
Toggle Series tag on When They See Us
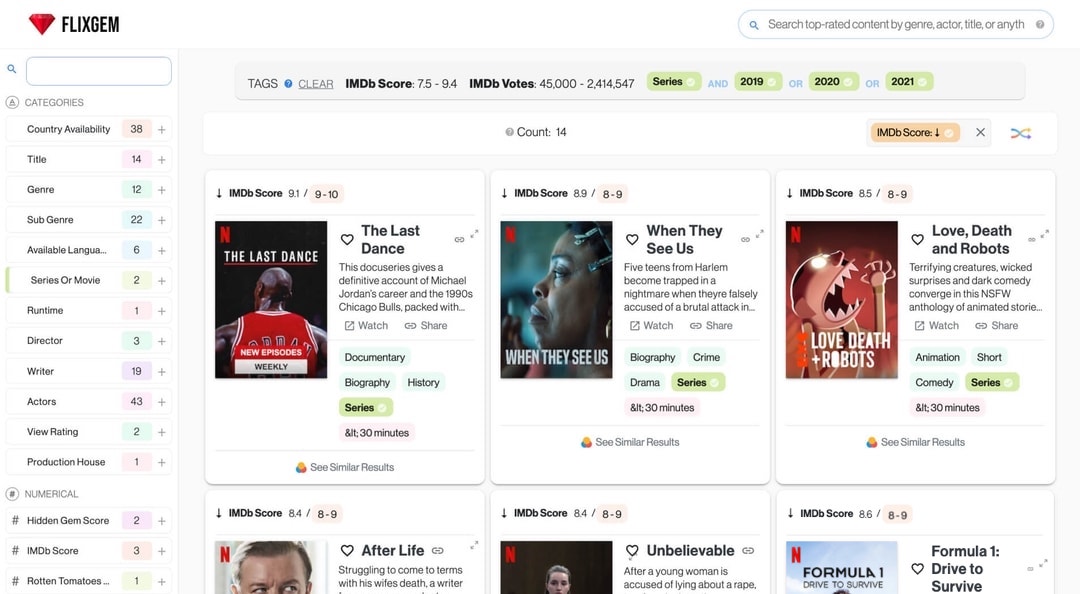pos(698,382)
